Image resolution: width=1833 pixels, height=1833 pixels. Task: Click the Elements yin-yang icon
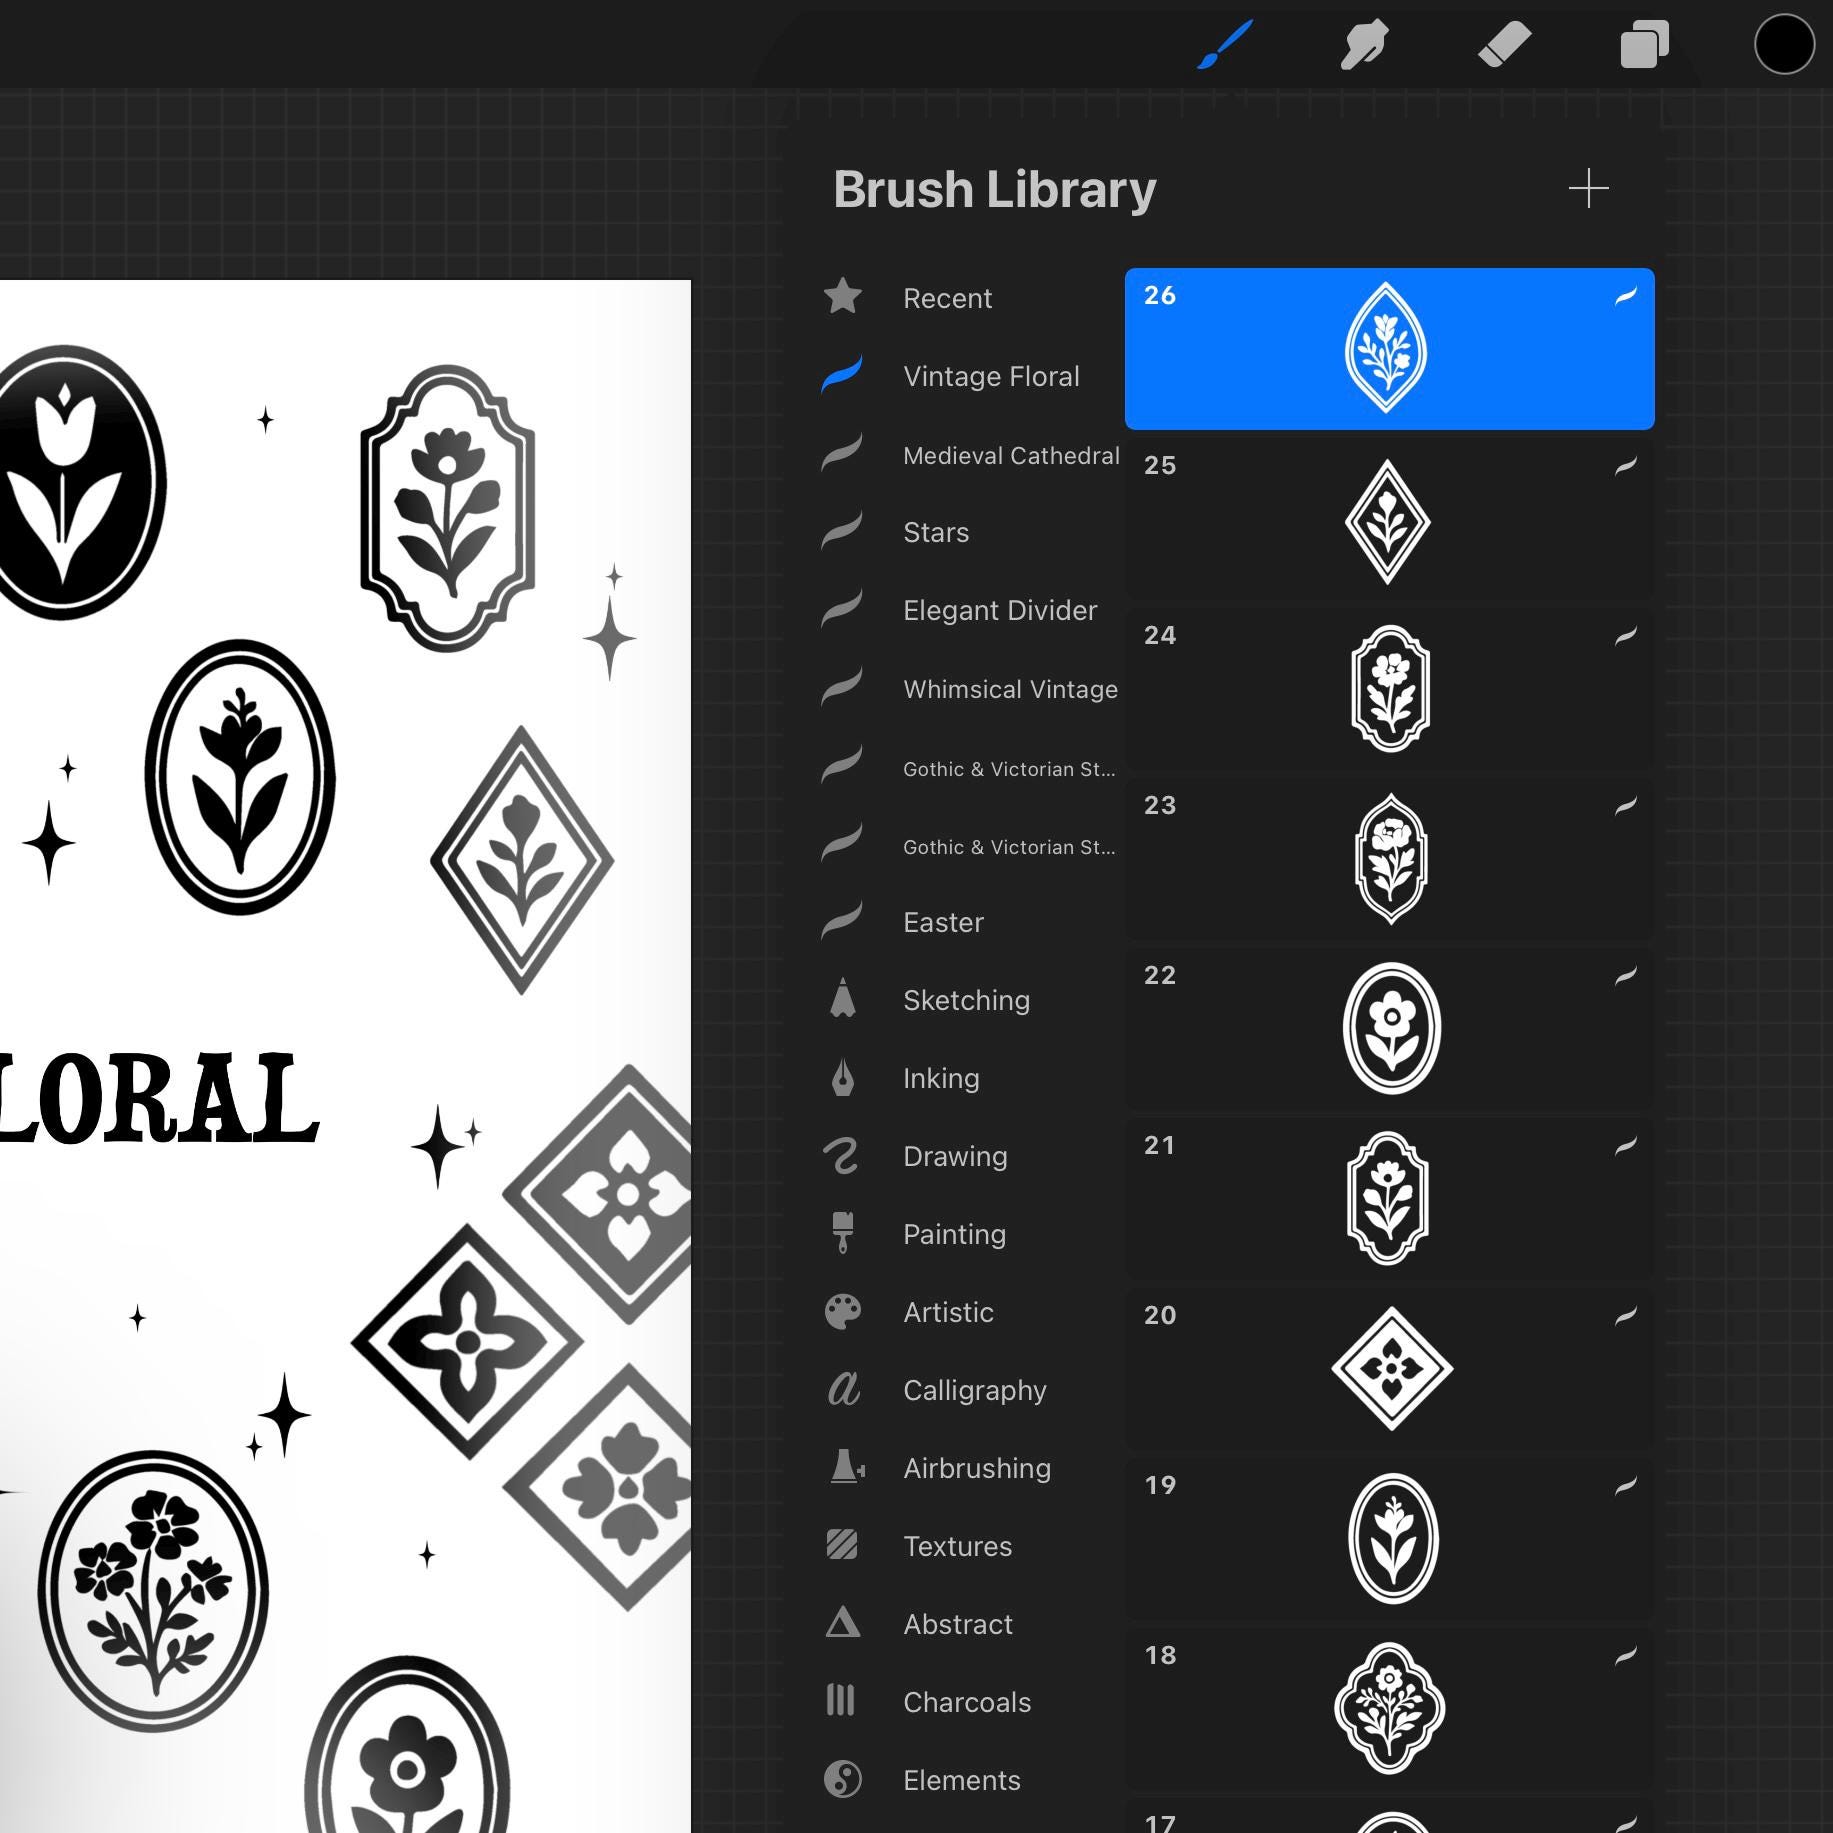[842, 1779]
